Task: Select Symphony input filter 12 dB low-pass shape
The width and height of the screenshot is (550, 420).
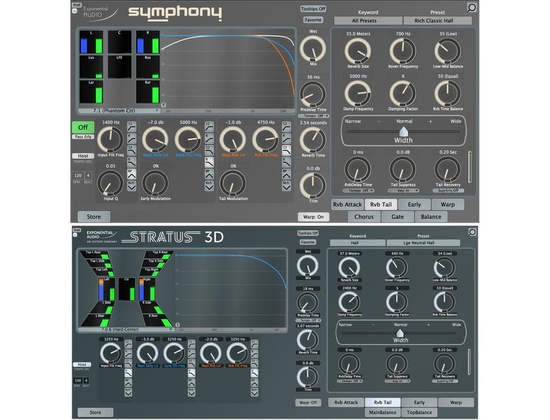Action: click(x=132, y=151)
